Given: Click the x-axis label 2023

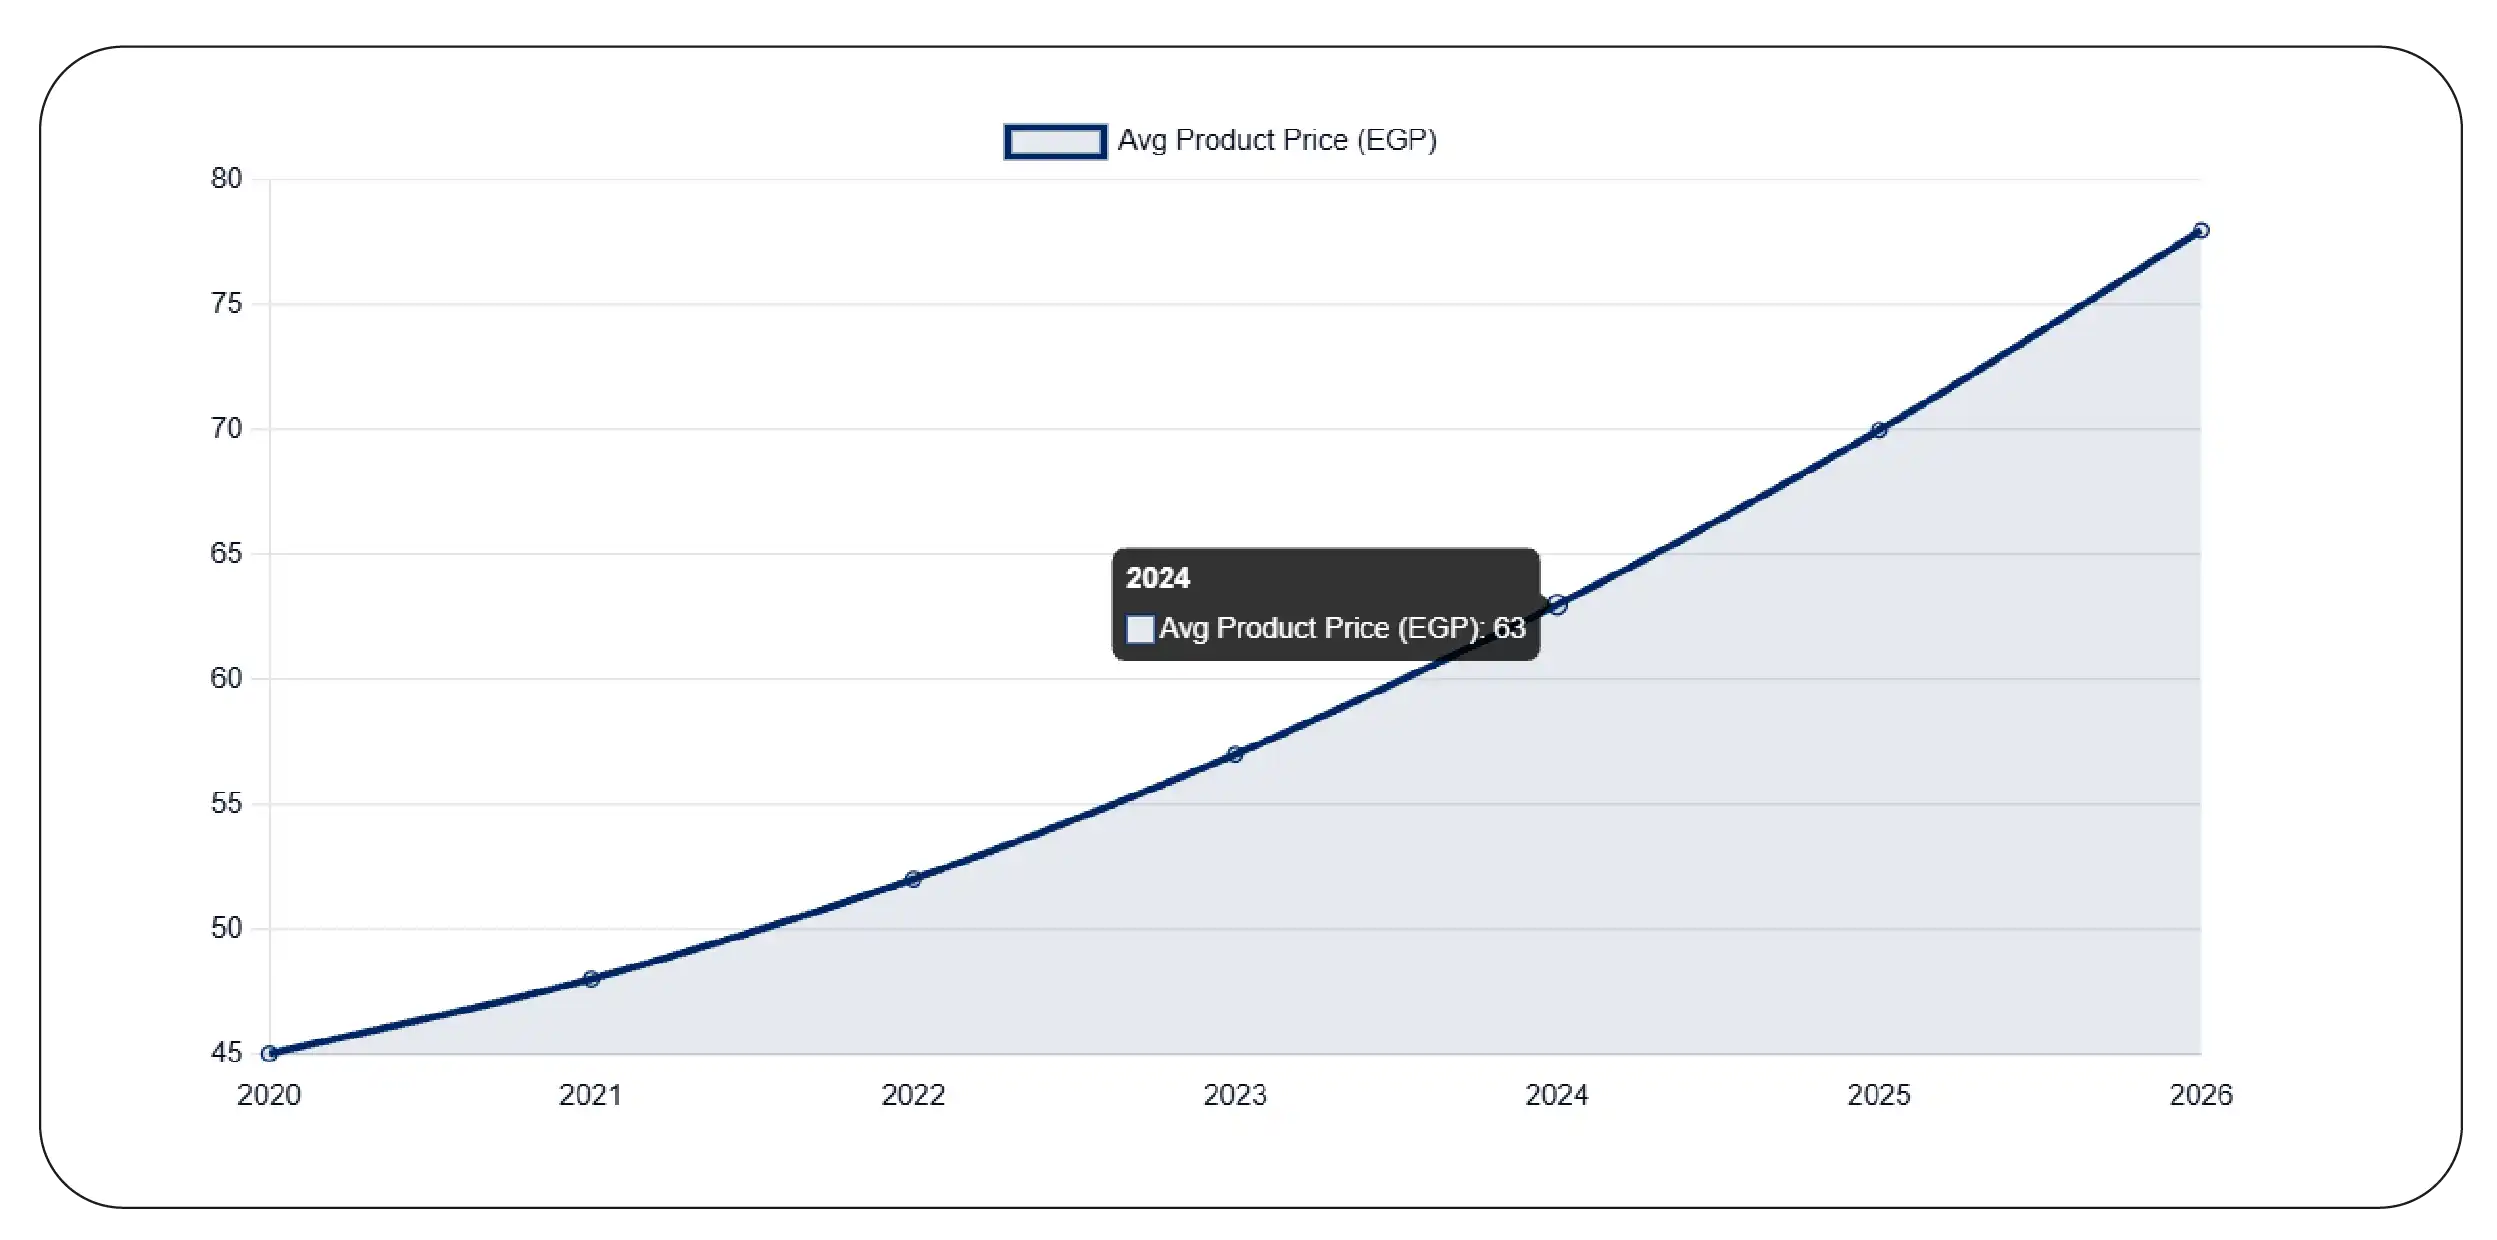Looking at the screenshot, I should [1235, 1095].
